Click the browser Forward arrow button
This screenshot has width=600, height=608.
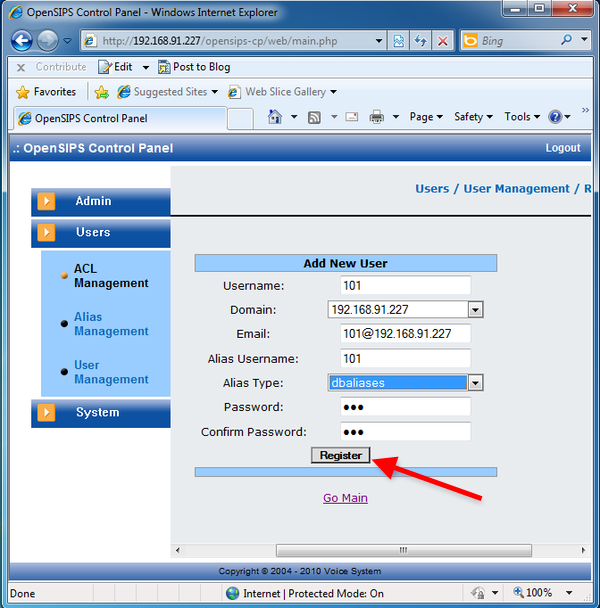[x=47, y=40]
